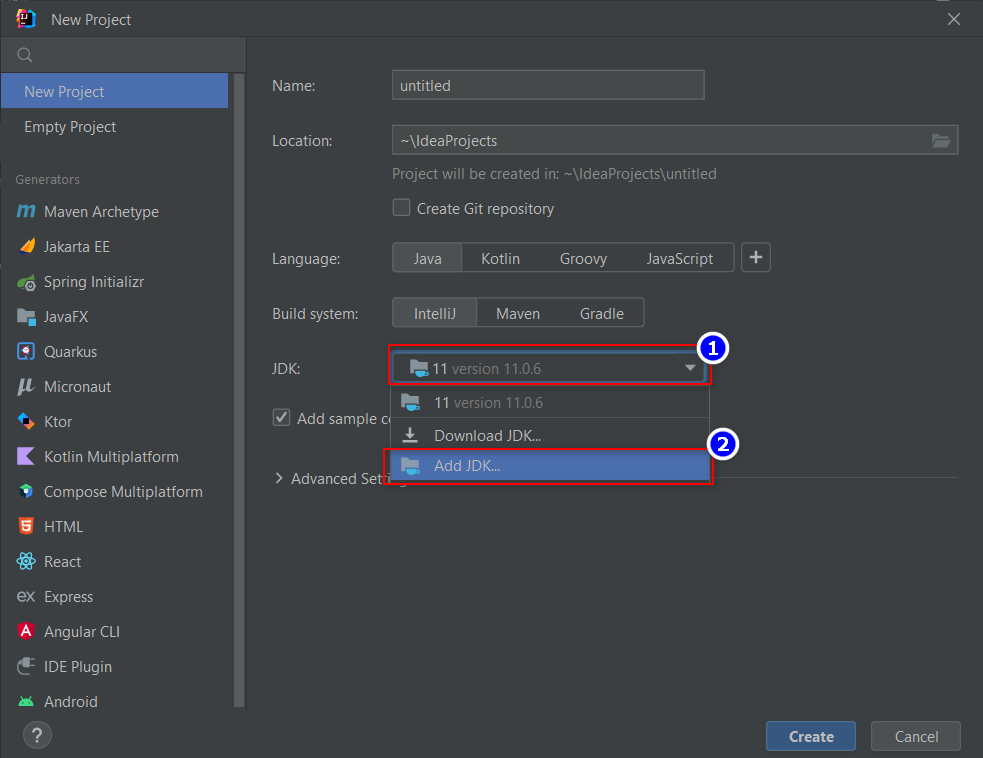Click the Name input field

(548, 85)
